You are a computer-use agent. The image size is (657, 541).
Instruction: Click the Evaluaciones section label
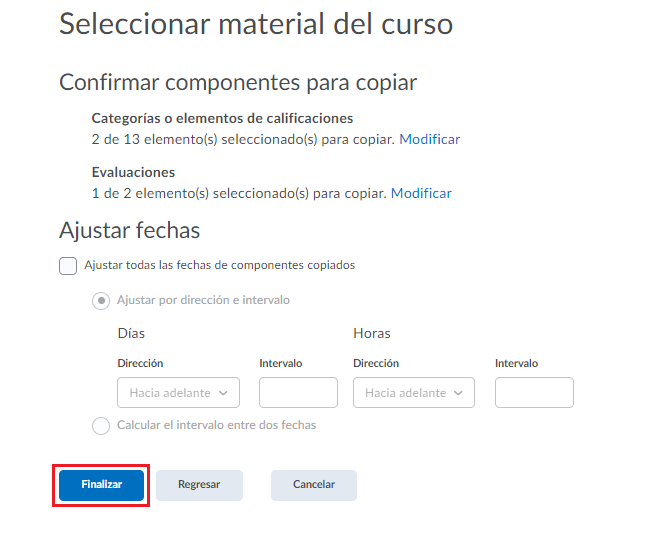coord(133,172)
